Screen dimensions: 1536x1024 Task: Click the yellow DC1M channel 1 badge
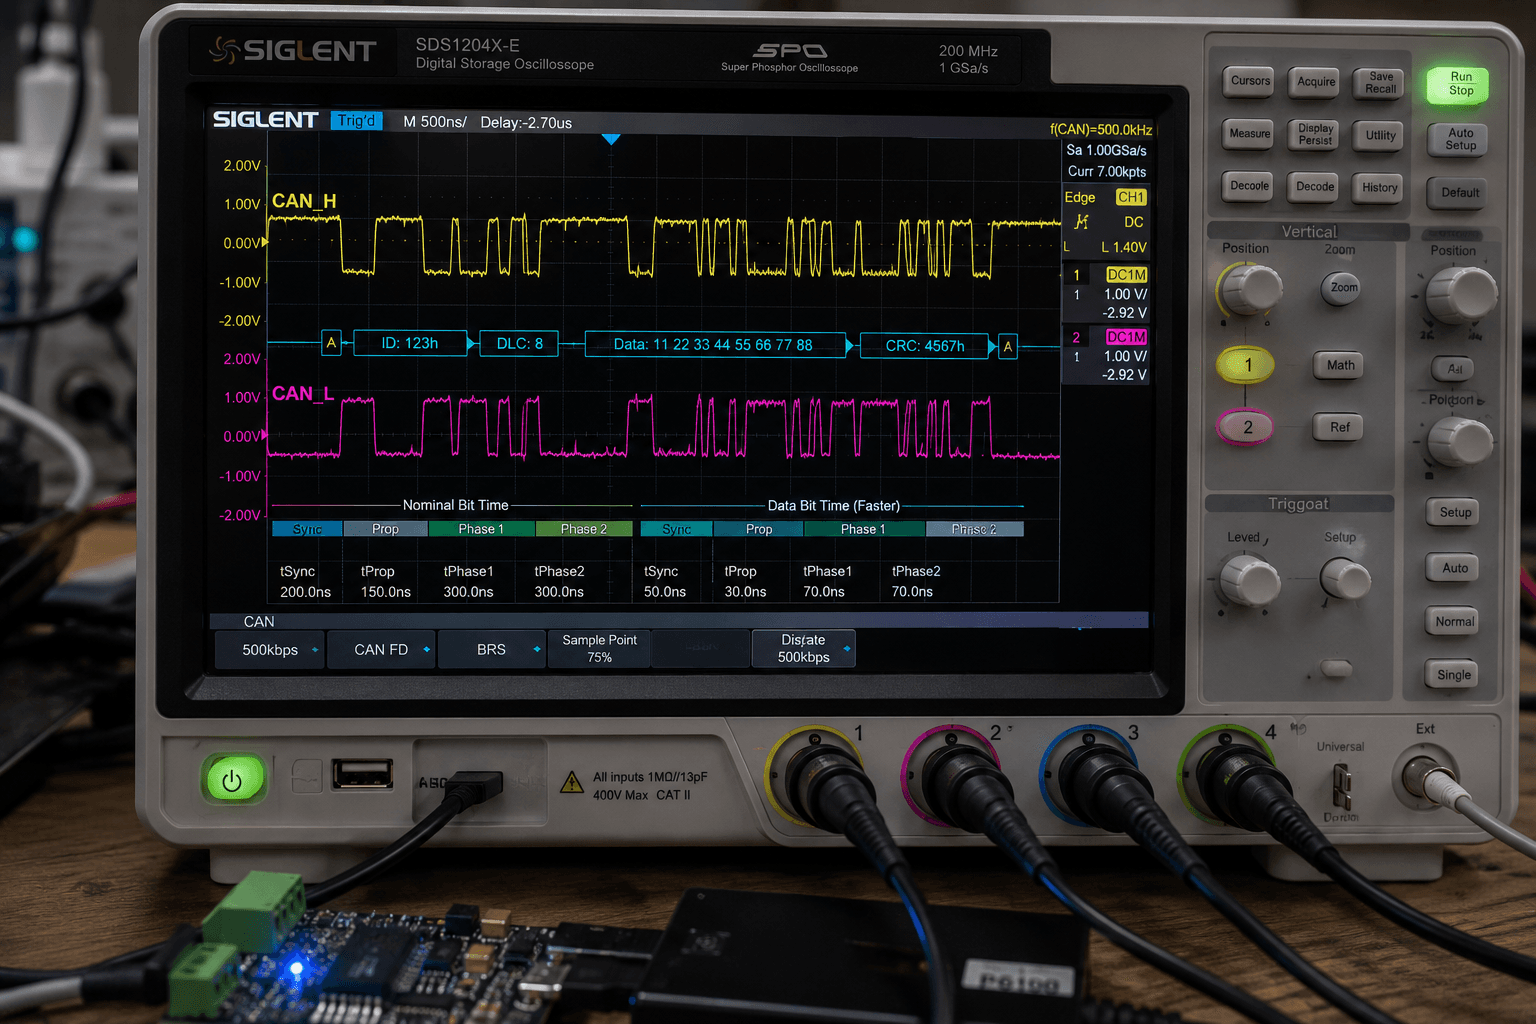click(1126, 274)
